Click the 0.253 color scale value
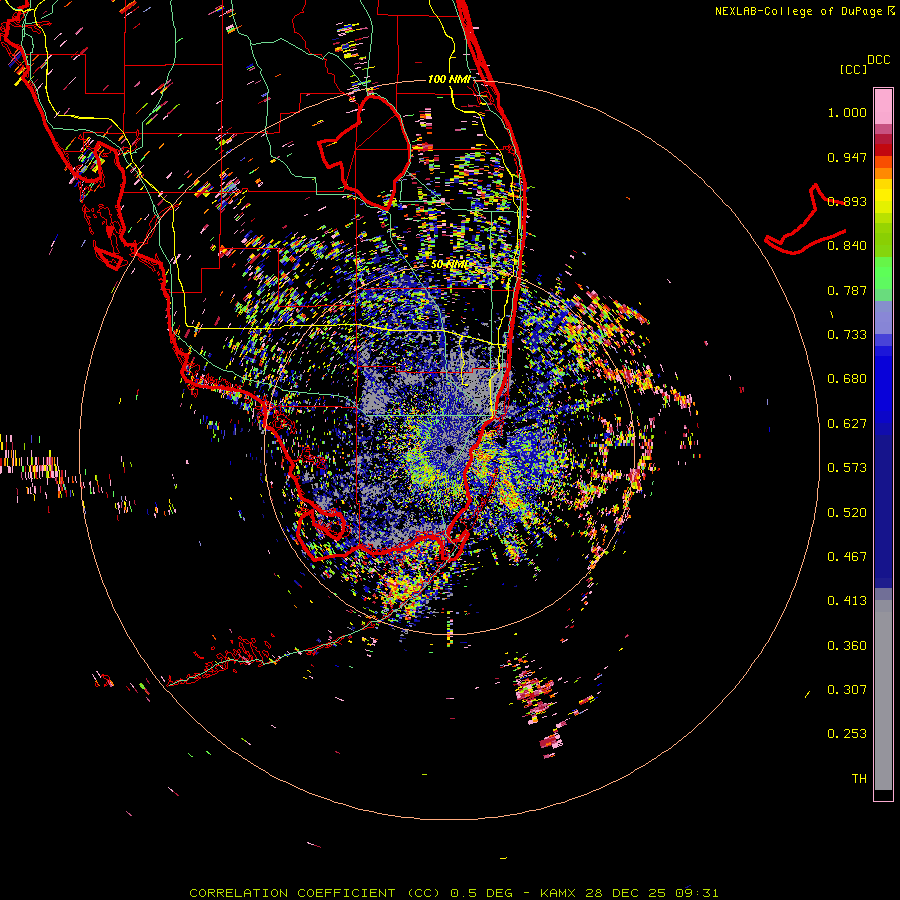This screenshot has width=900, height=900. 847,734
